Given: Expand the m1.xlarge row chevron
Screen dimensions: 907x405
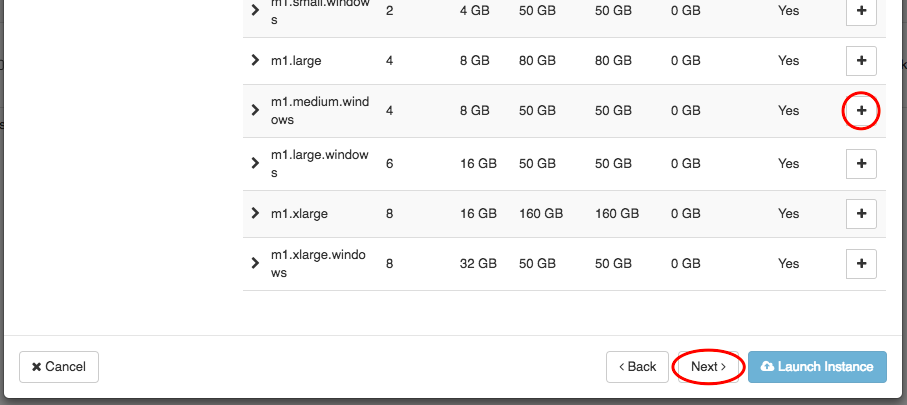Looking at the screenshot, I should (255, 213).
